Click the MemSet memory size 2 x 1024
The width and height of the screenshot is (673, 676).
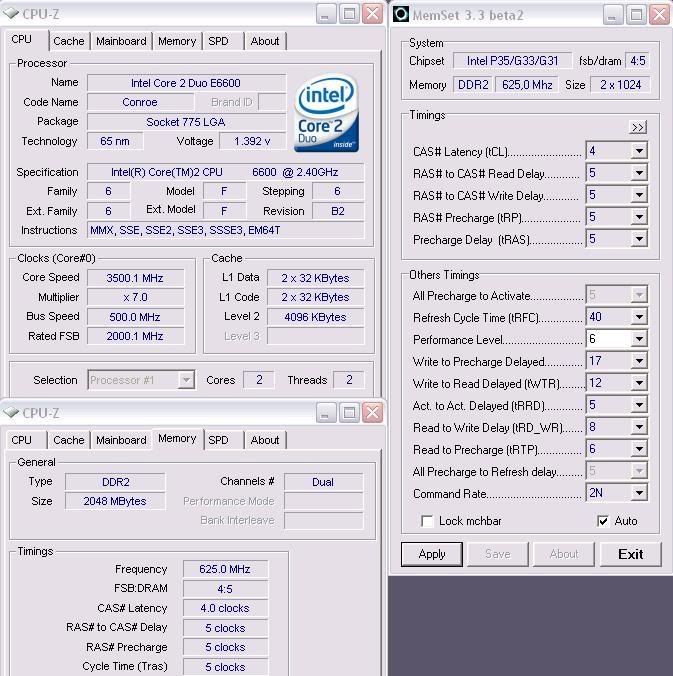pos(621,84)
